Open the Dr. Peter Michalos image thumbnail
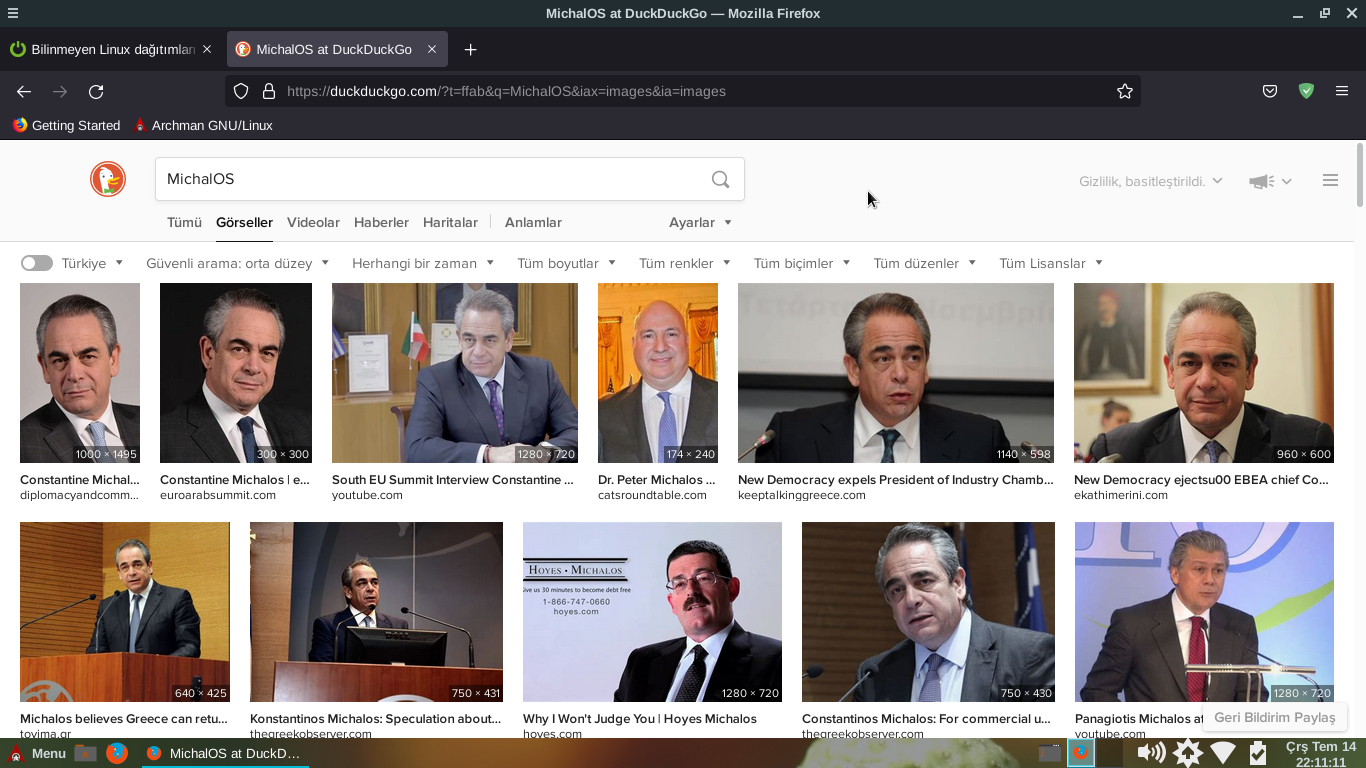Screen dimensions: 1366x768 [x=658, y=373]
